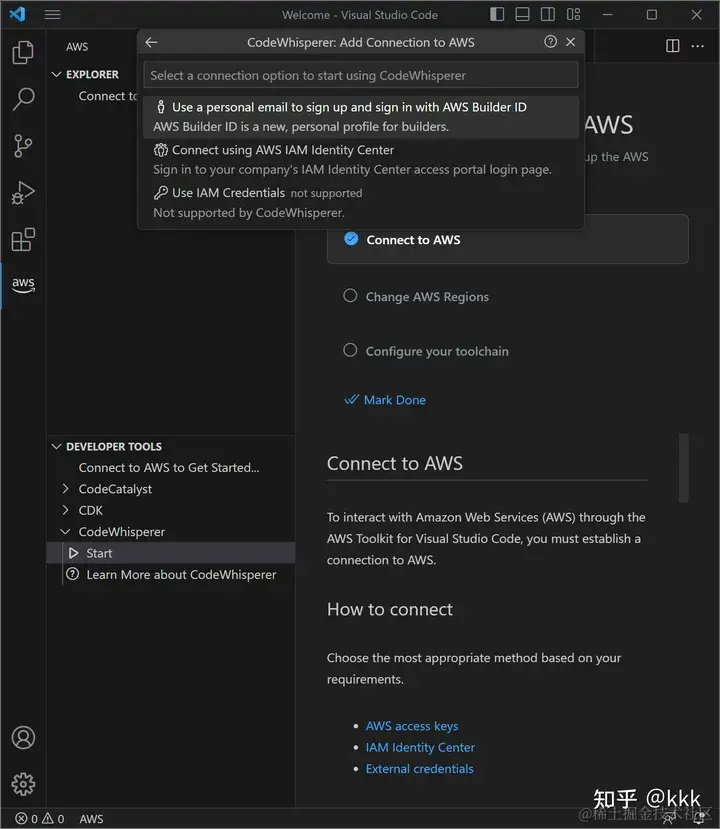Toggle the primary side bar layout icon
This screenshot has height=829, width=720.
[x=497, y=14]
